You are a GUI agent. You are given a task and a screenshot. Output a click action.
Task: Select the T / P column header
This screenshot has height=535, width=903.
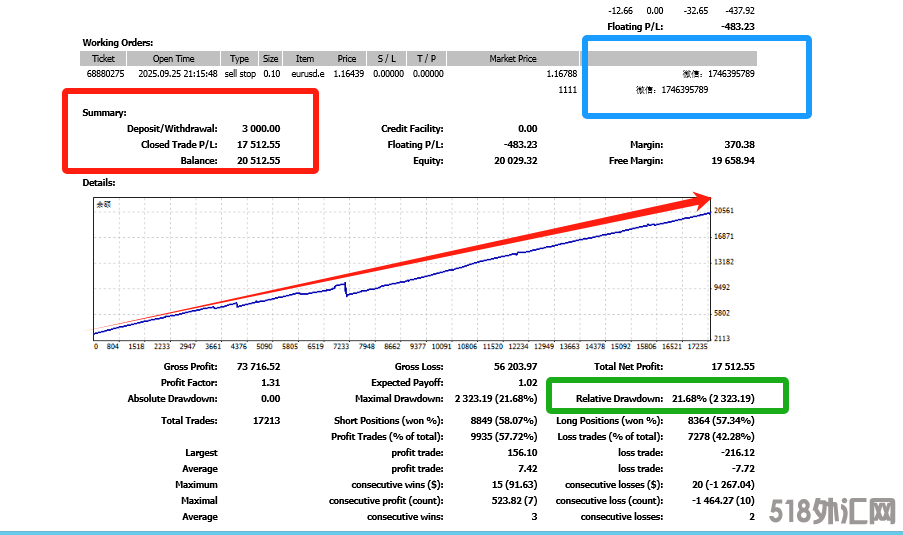426,59
